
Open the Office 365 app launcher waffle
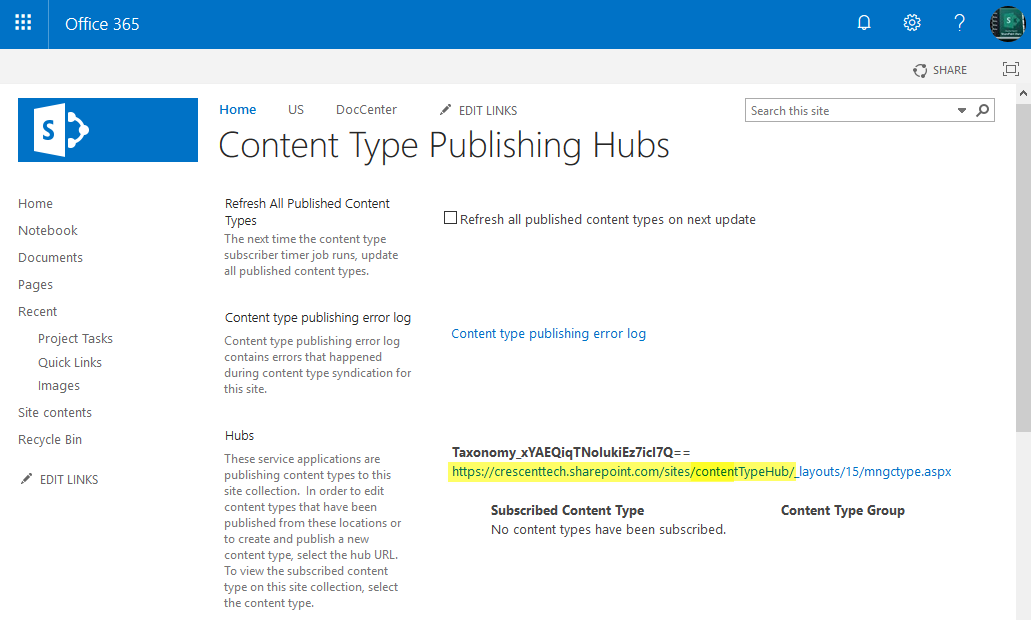(x=23, y=23)
